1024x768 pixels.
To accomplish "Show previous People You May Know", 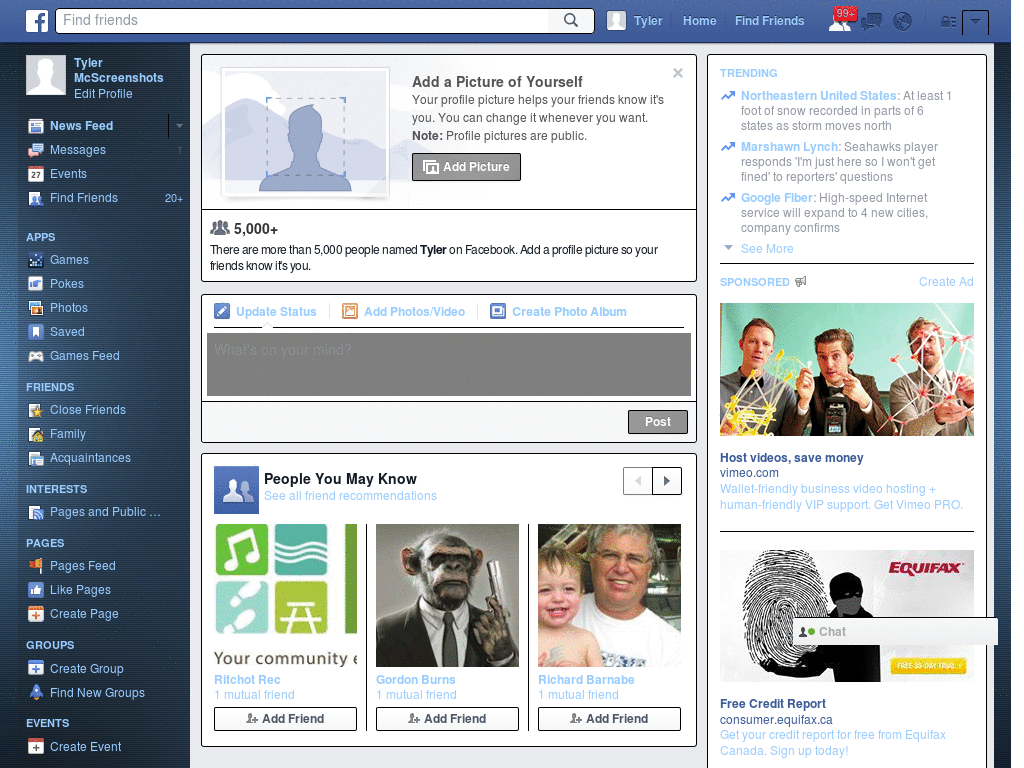I will coord(638,481).
